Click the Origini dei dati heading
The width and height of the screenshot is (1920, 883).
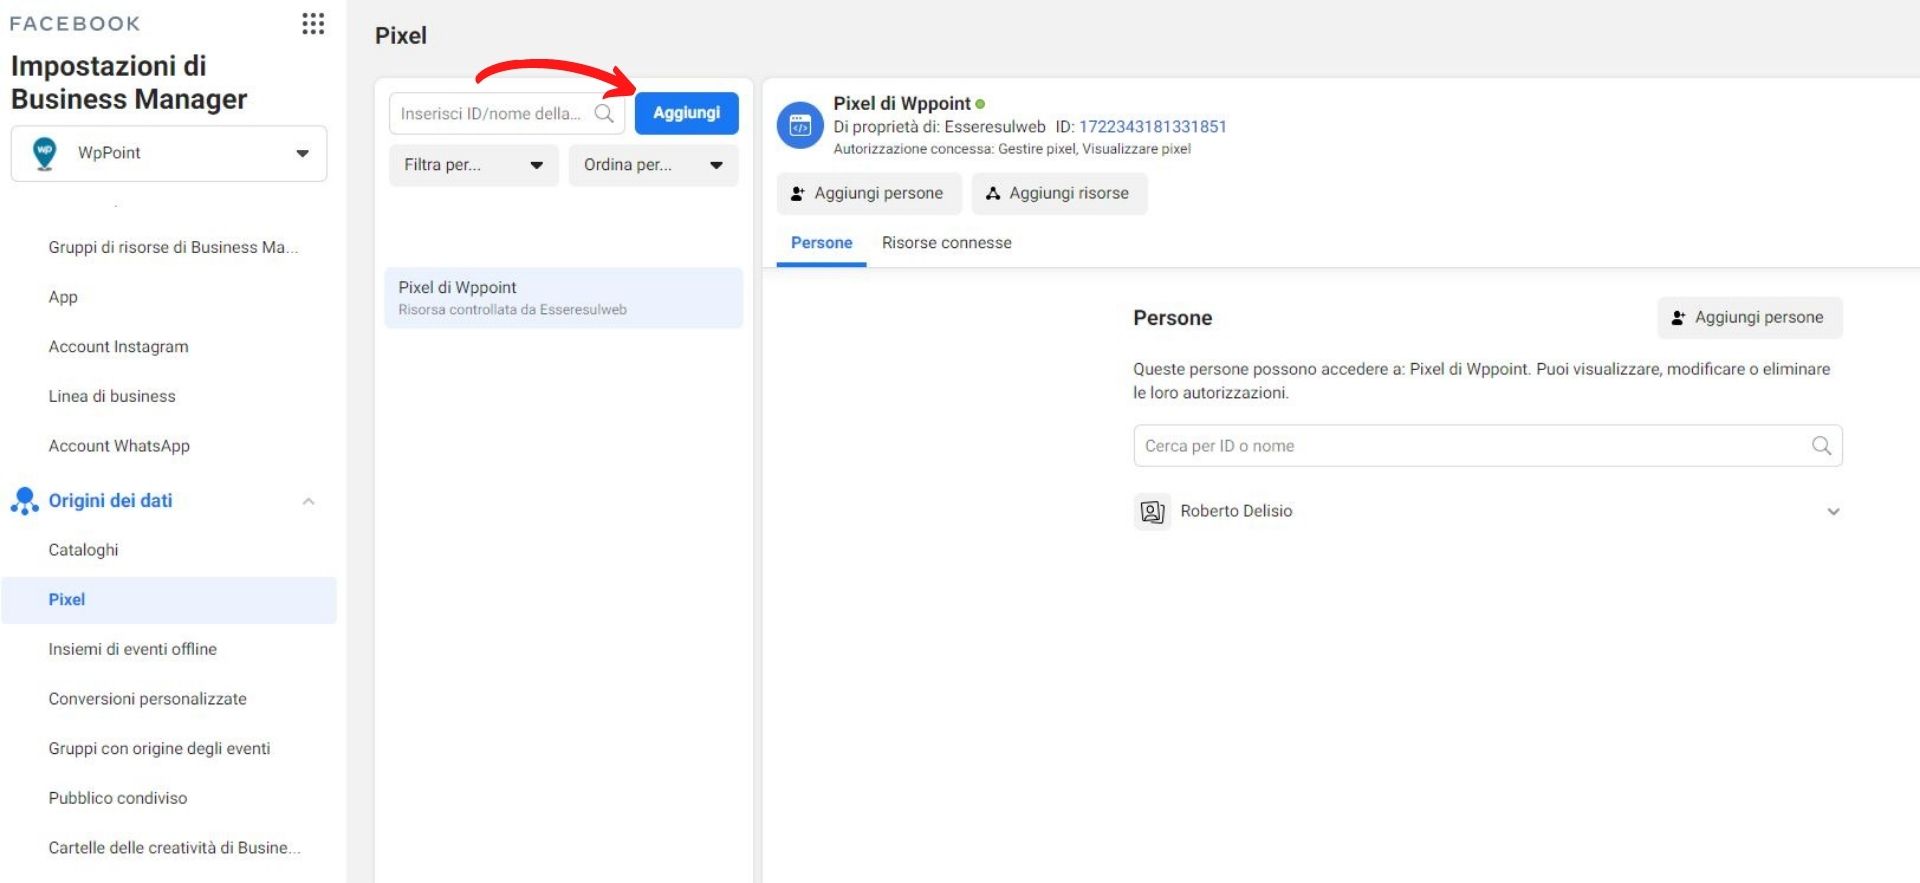click(110, 501)
